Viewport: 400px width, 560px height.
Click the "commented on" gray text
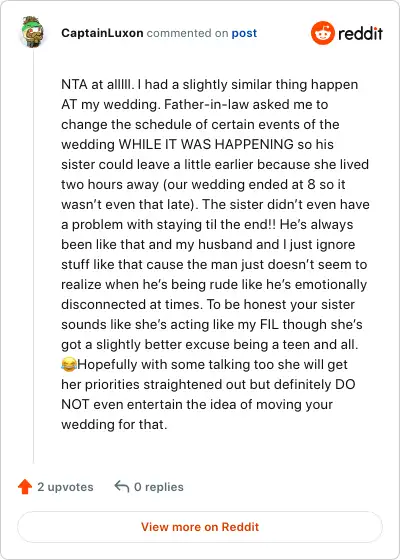tap(187, 33)
